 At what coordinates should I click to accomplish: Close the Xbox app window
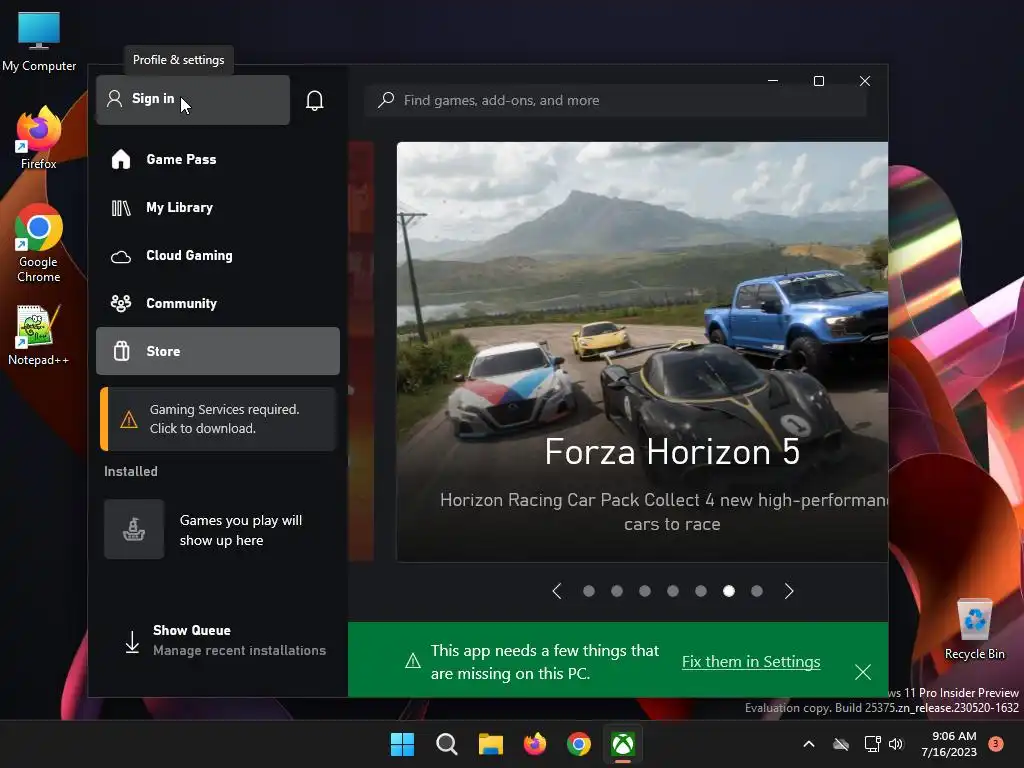[865, 81]
